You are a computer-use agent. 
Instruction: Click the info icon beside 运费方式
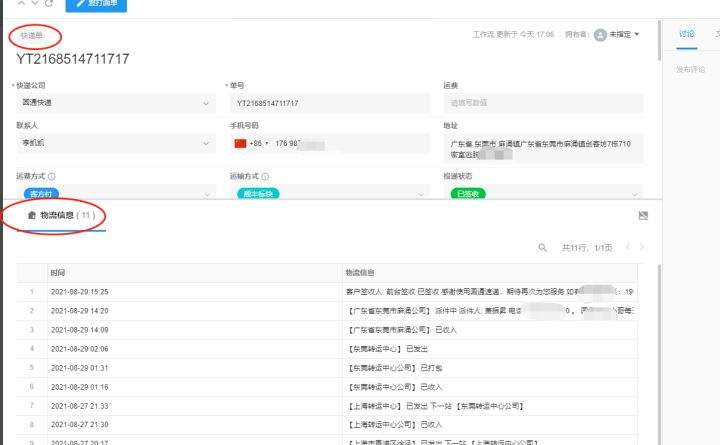point(51,176)
